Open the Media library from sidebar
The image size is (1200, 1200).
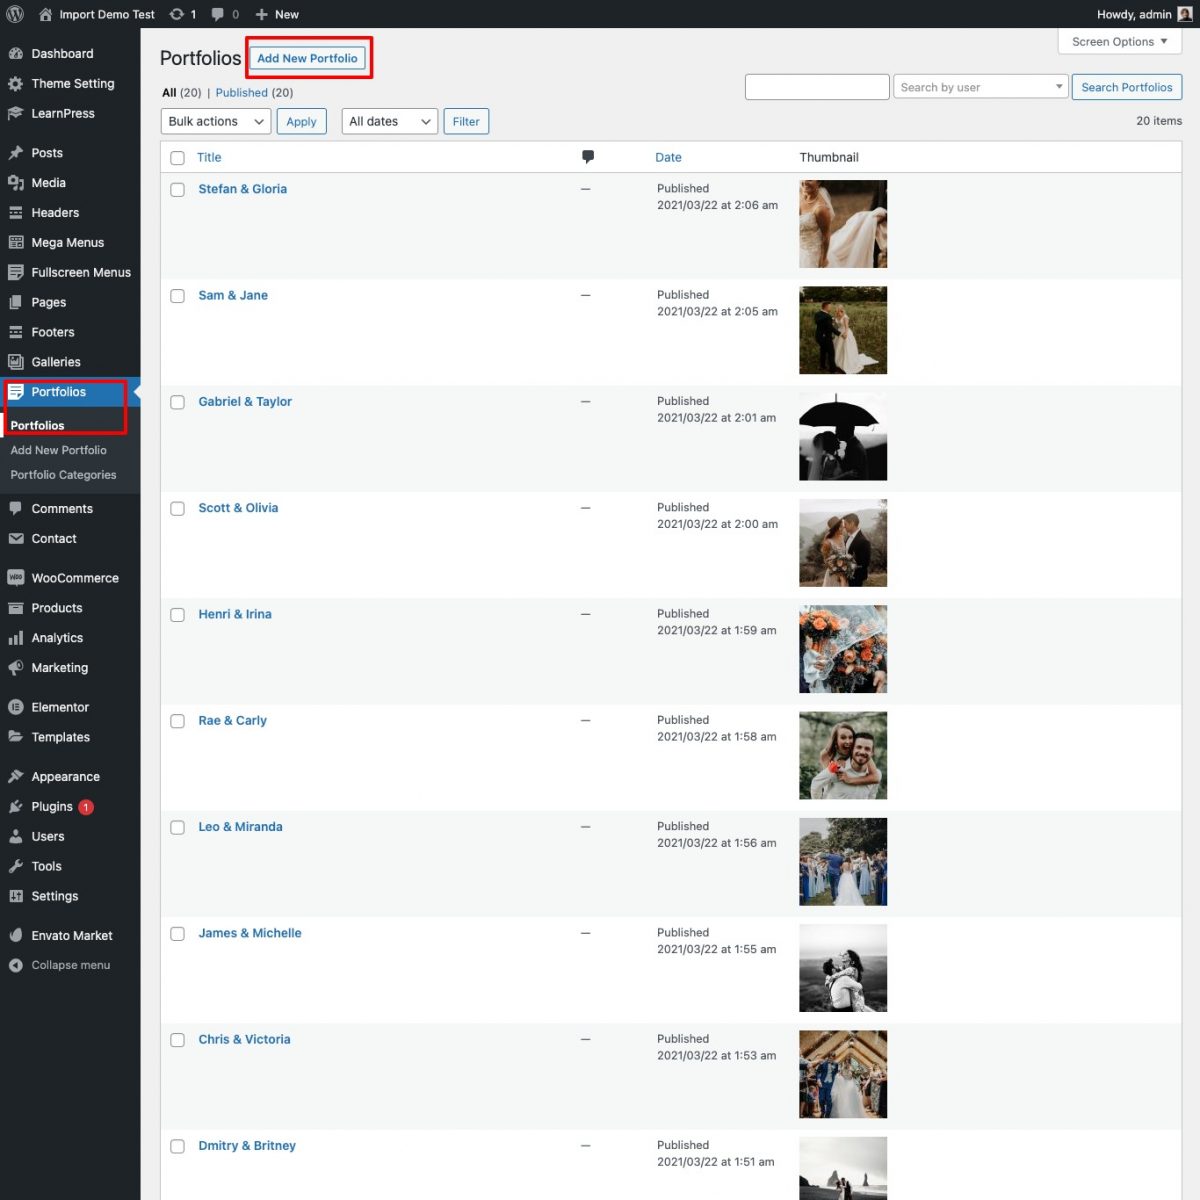48,183
